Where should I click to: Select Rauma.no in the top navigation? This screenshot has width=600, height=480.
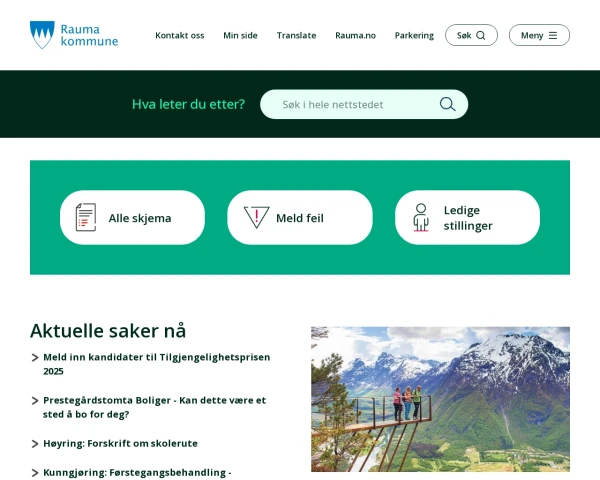pyautogui.click(x=355, y=35)
